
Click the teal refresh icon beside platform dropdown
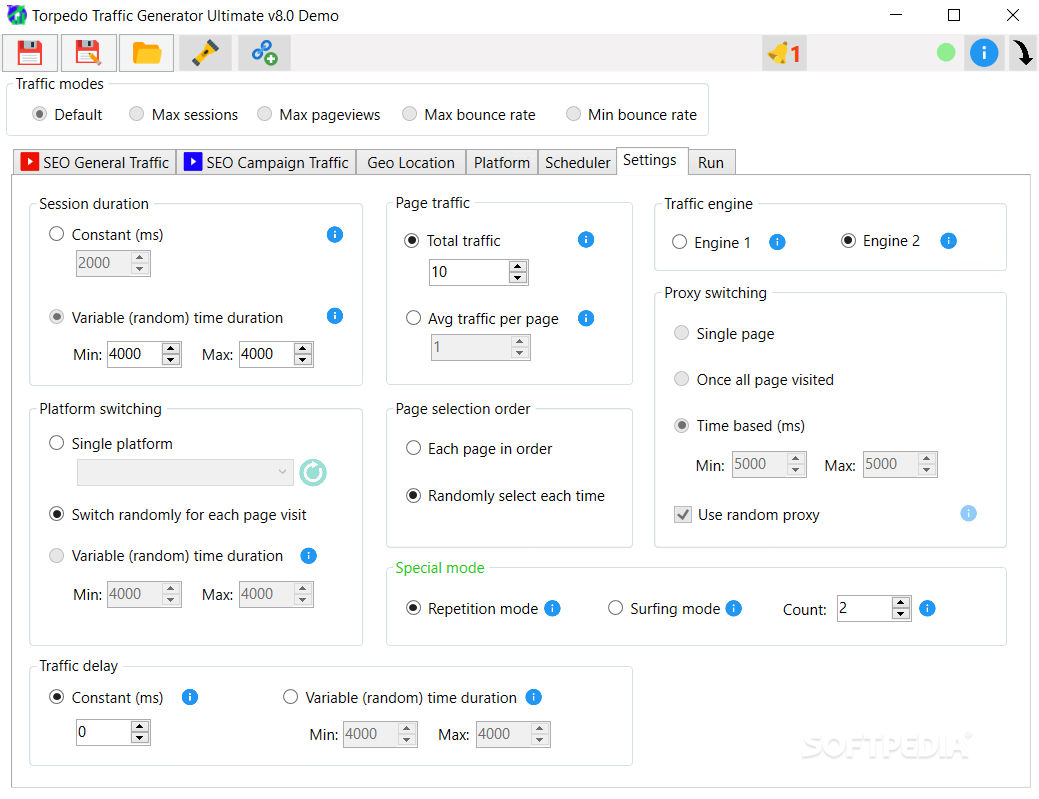tap(313, 472)
